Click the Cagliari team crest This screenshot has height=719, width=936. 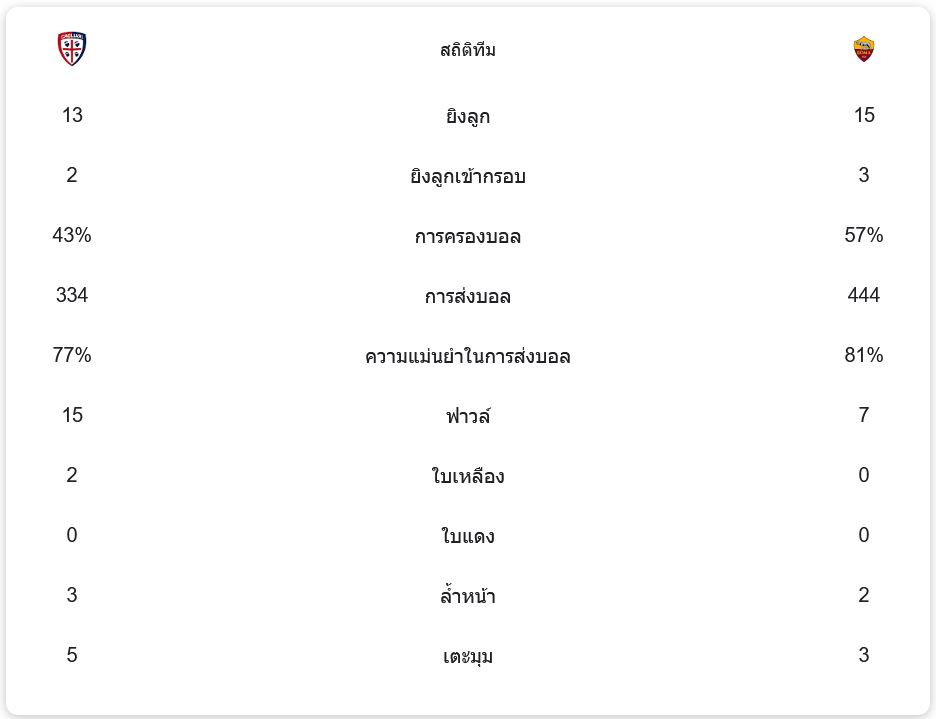(72, 49)
